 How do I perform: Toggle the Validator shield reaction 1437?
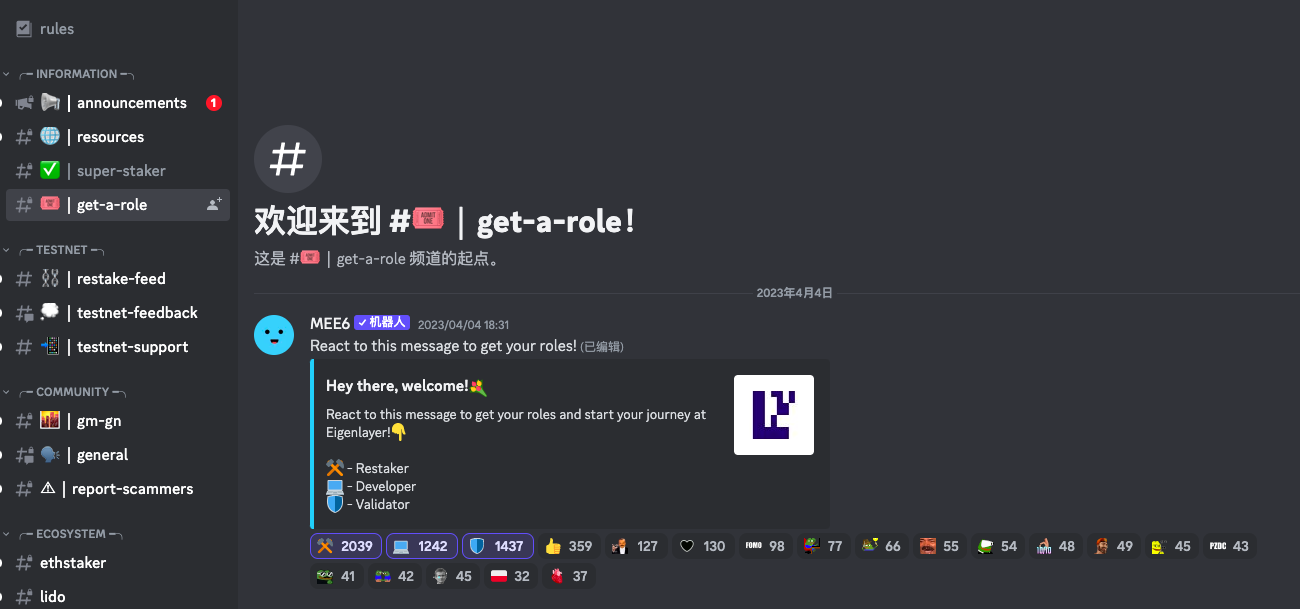coord(498,546)
